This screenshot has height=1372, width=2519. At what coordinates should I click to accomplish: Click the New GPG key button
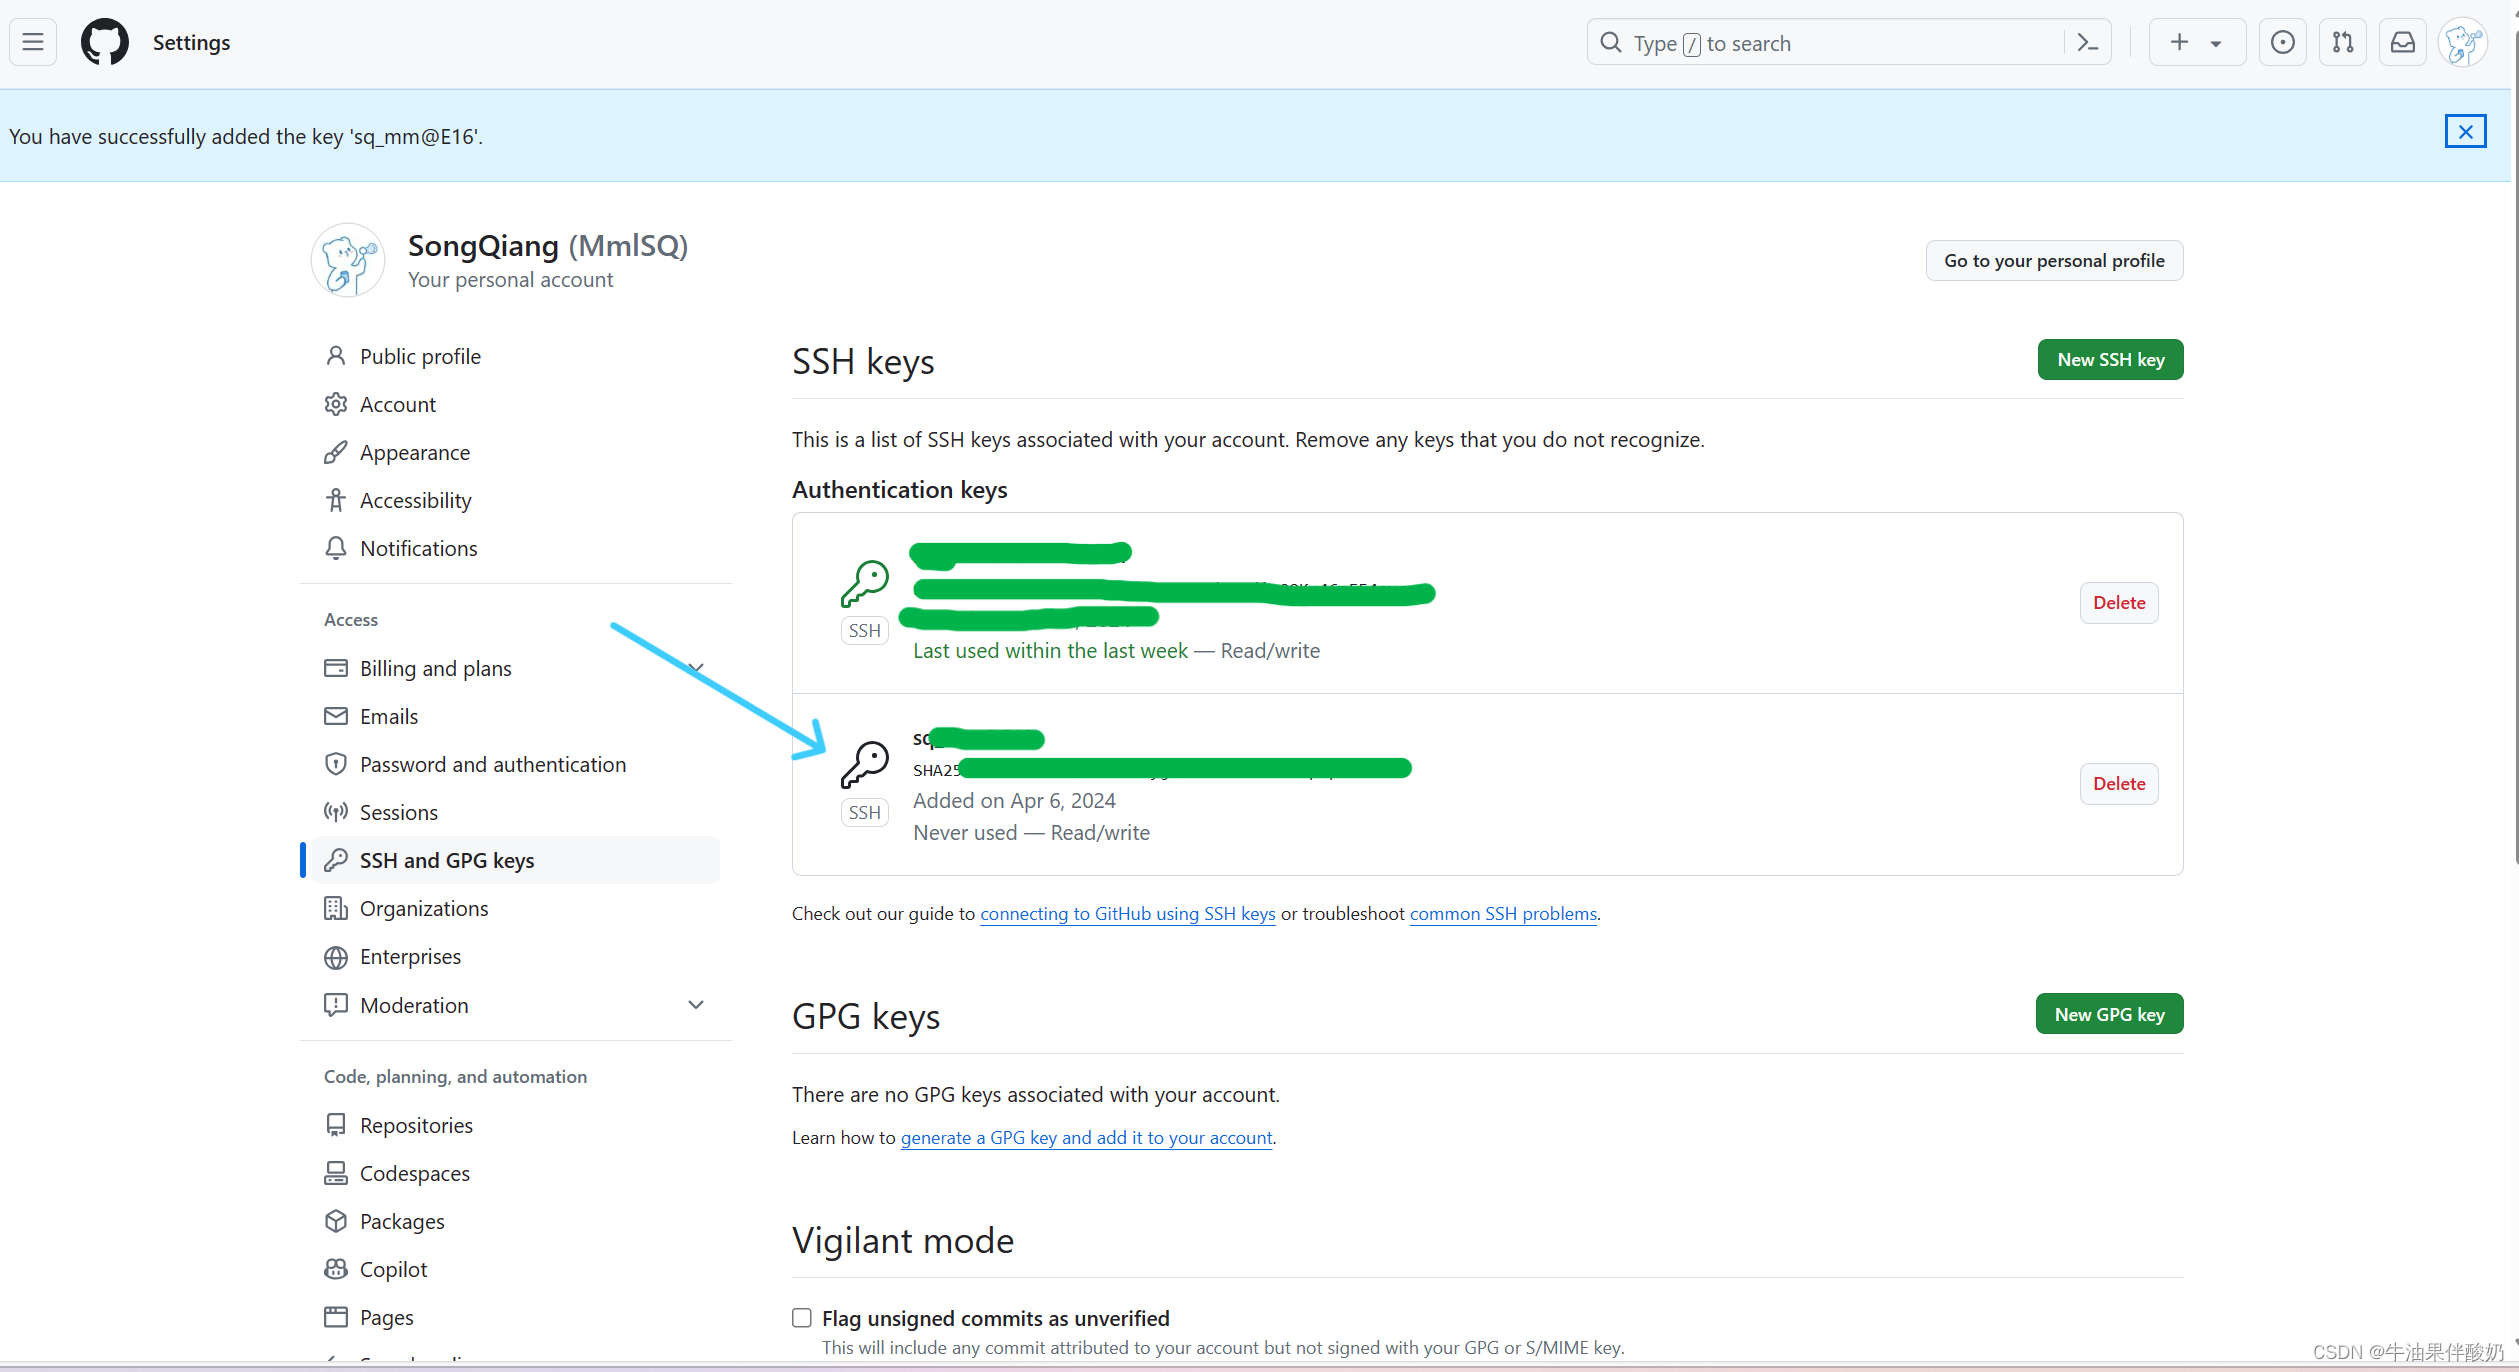pos(2109,1014)
